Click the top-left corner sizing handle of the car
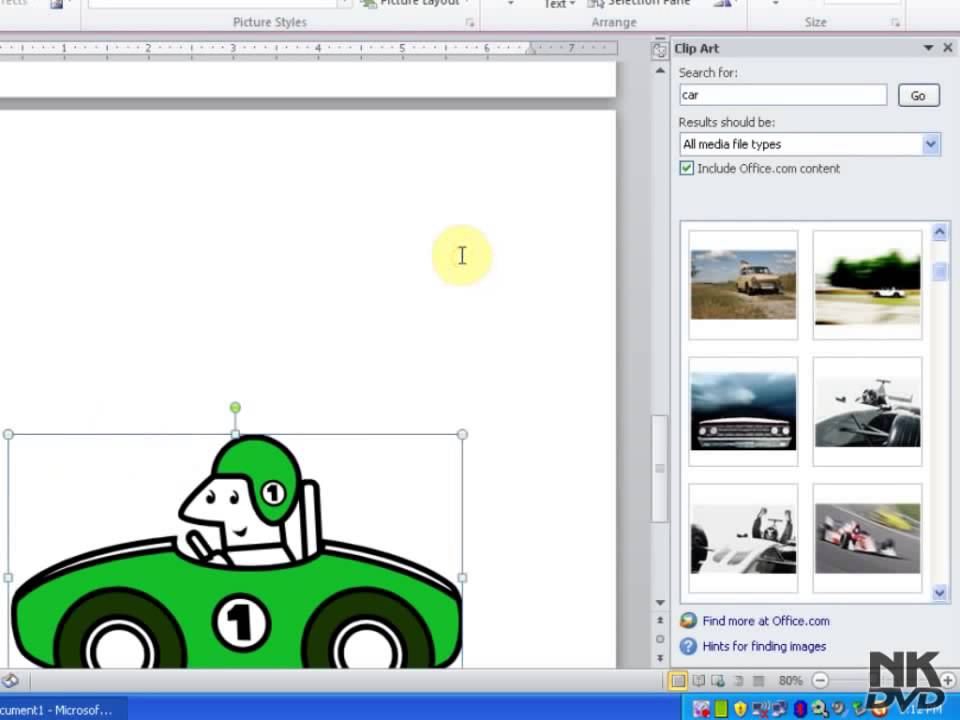Viewport: 960px width, 720px height. 8,434
